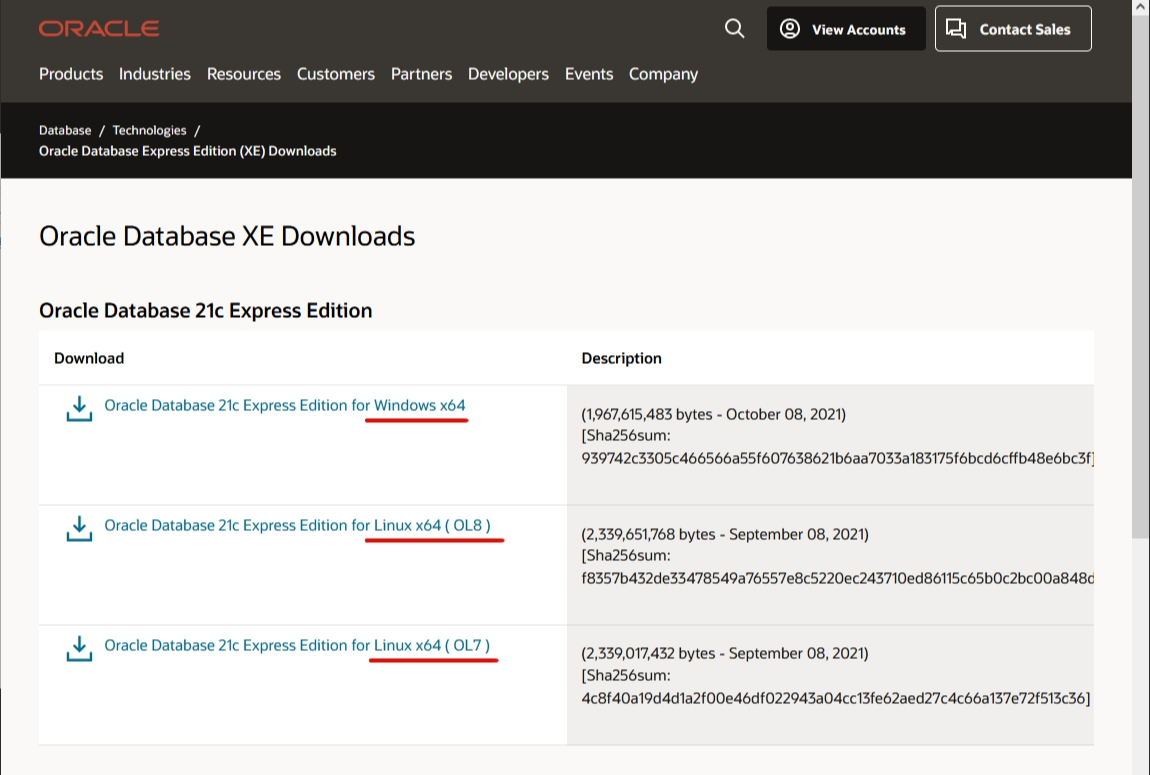Open the Customers menu
The width and height of the screenshot is (1150, 775).
(x=336, y=74)
